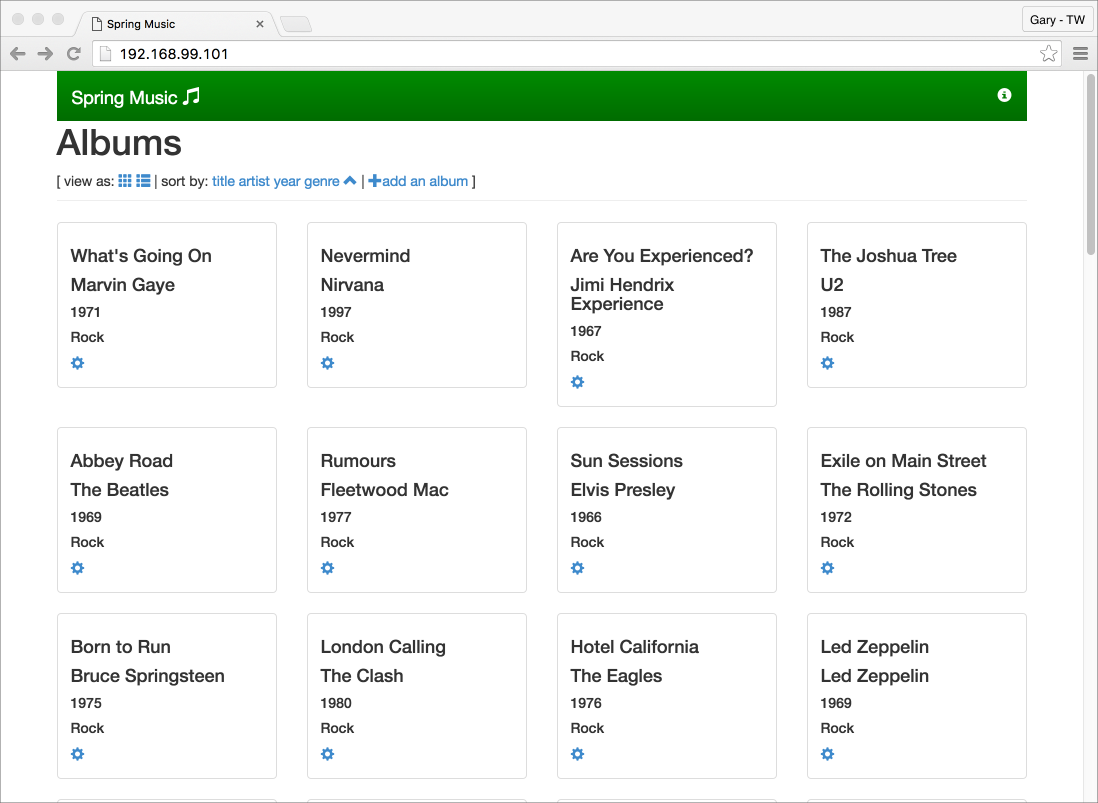Open gear menu for Abbey Road album

pos(77,568)
